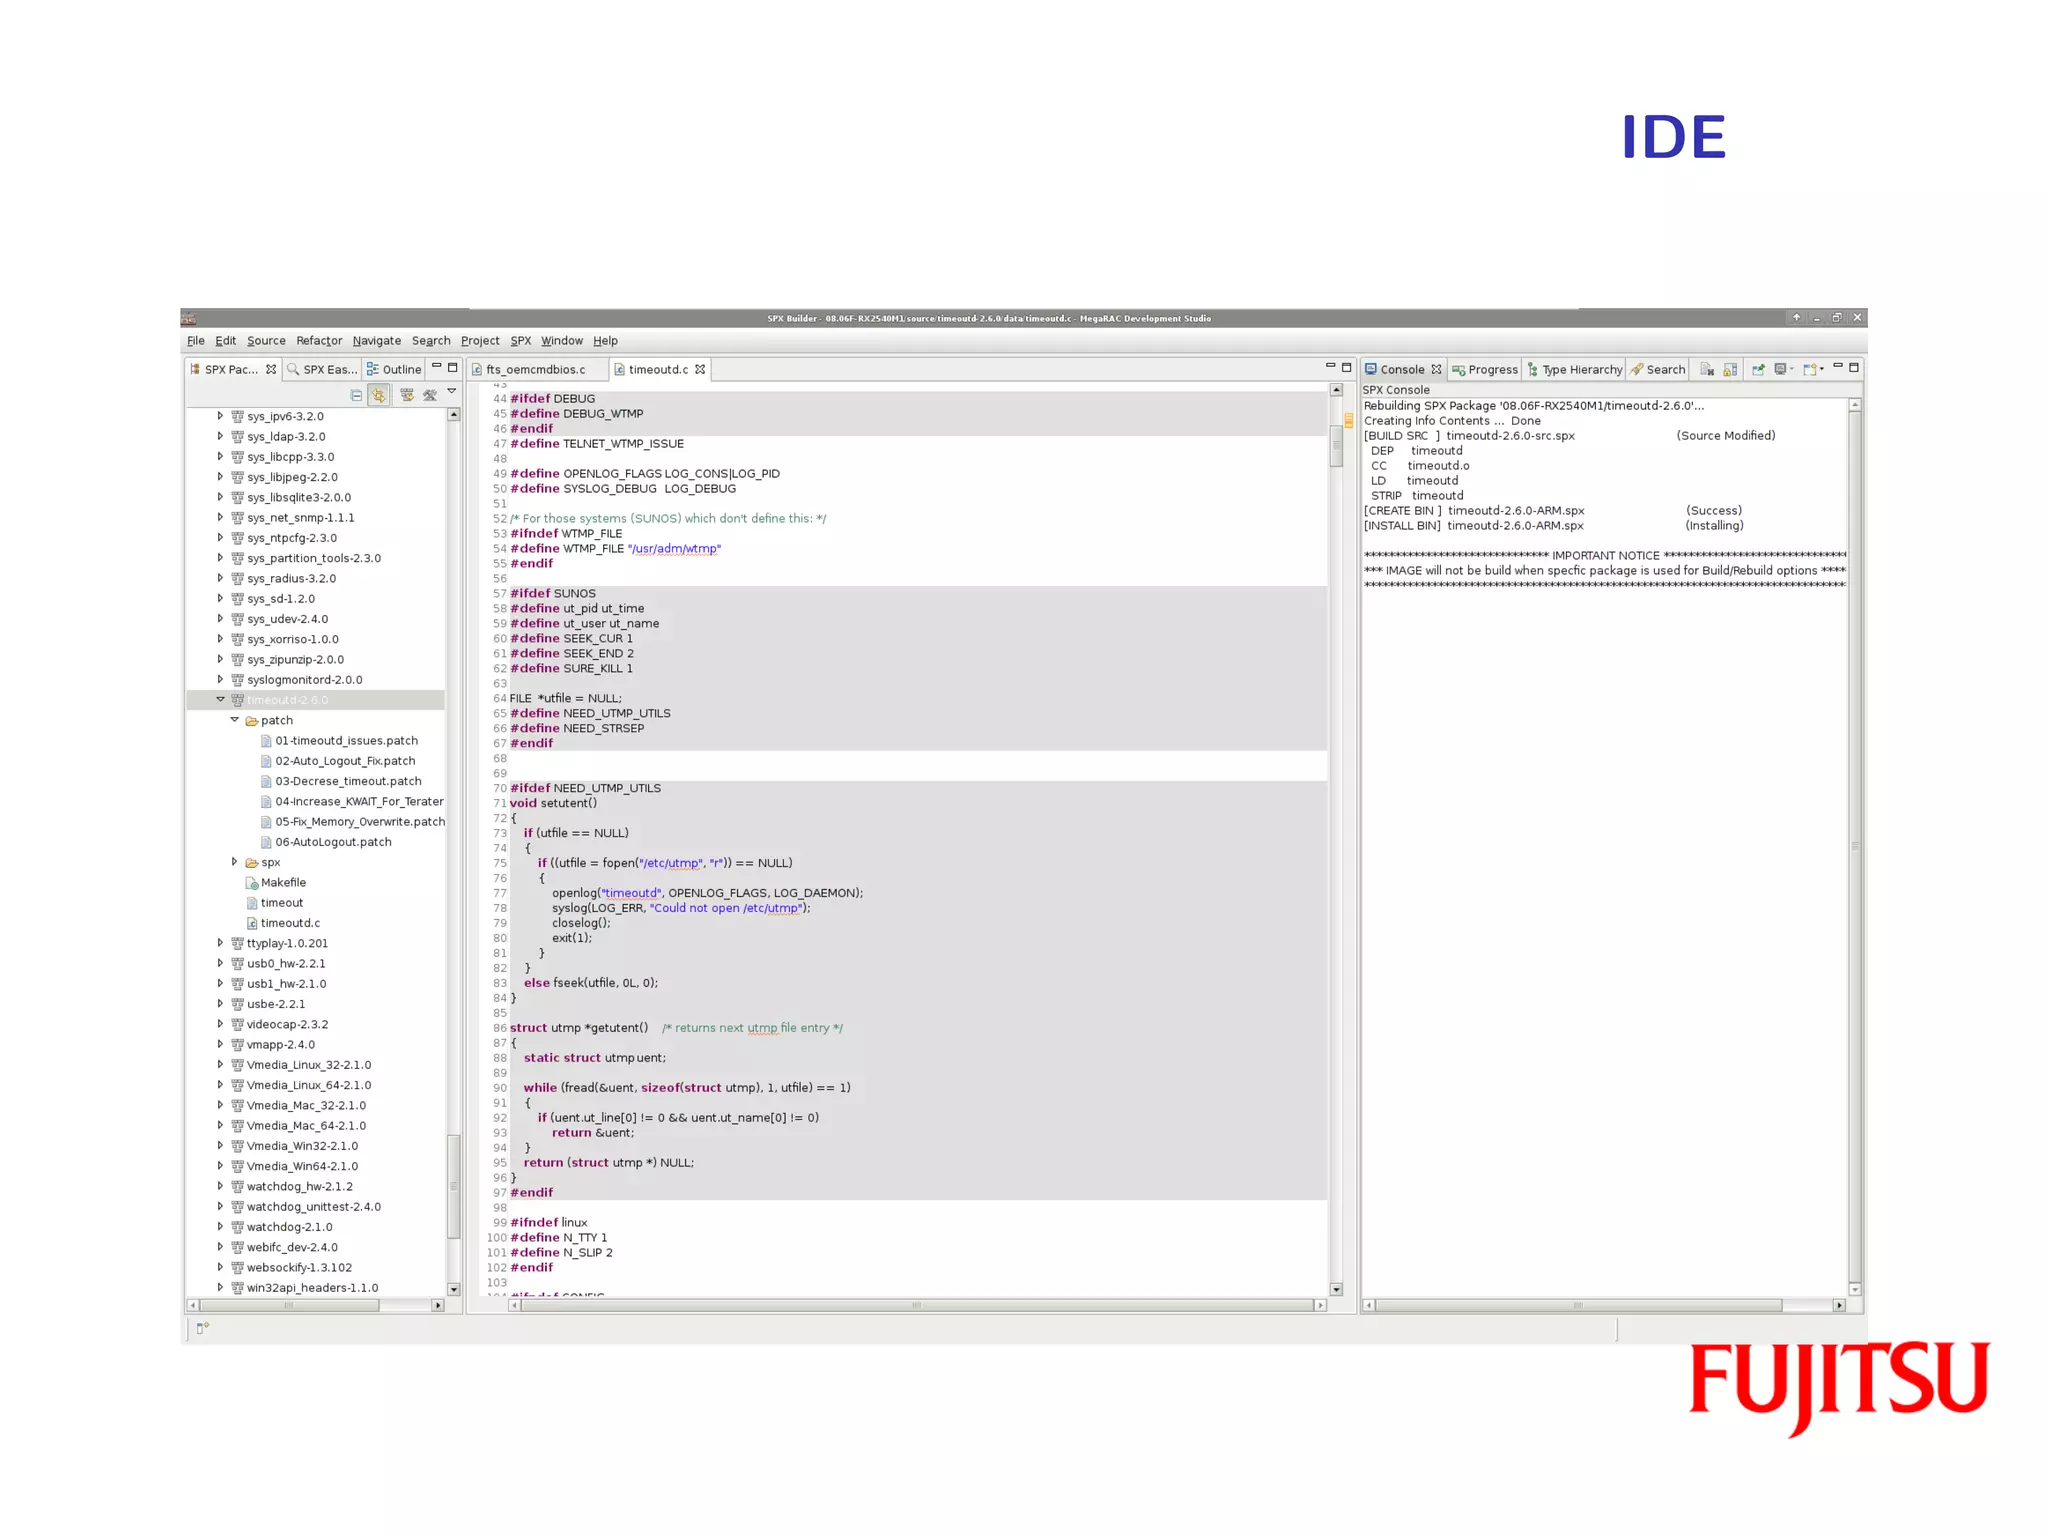Close the Console view tab
The width and height of the screenshot is (2048, 1536).
click(x=1437, y=369)
